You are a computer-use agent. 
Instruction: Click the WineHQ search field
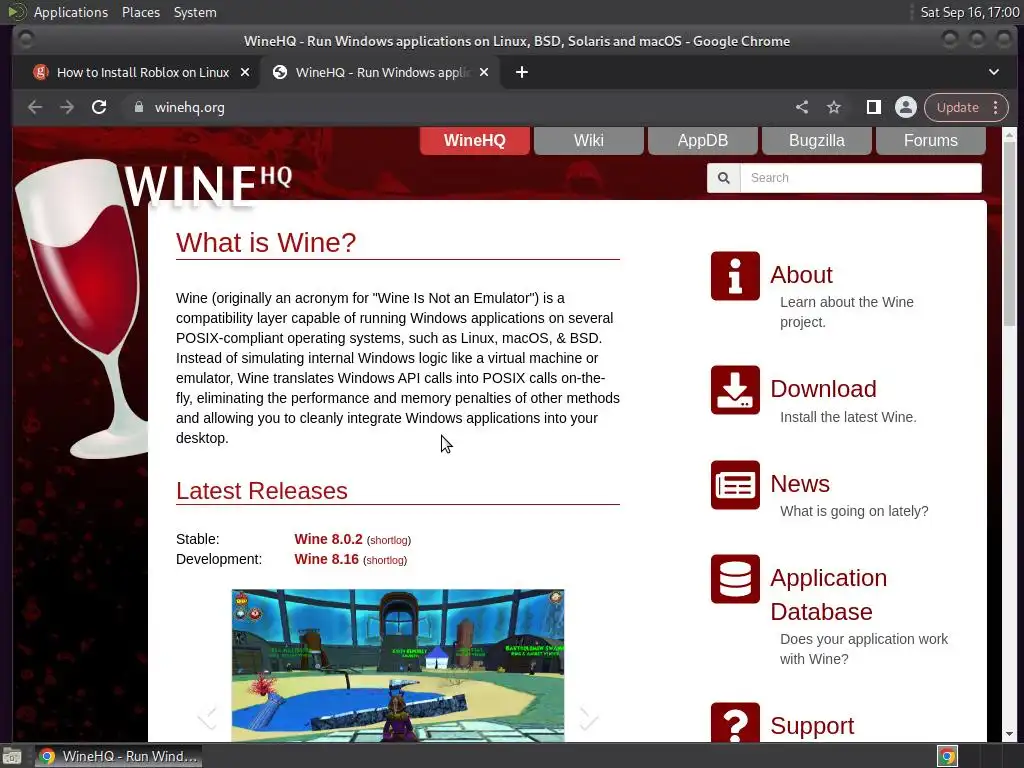[861, 178]
